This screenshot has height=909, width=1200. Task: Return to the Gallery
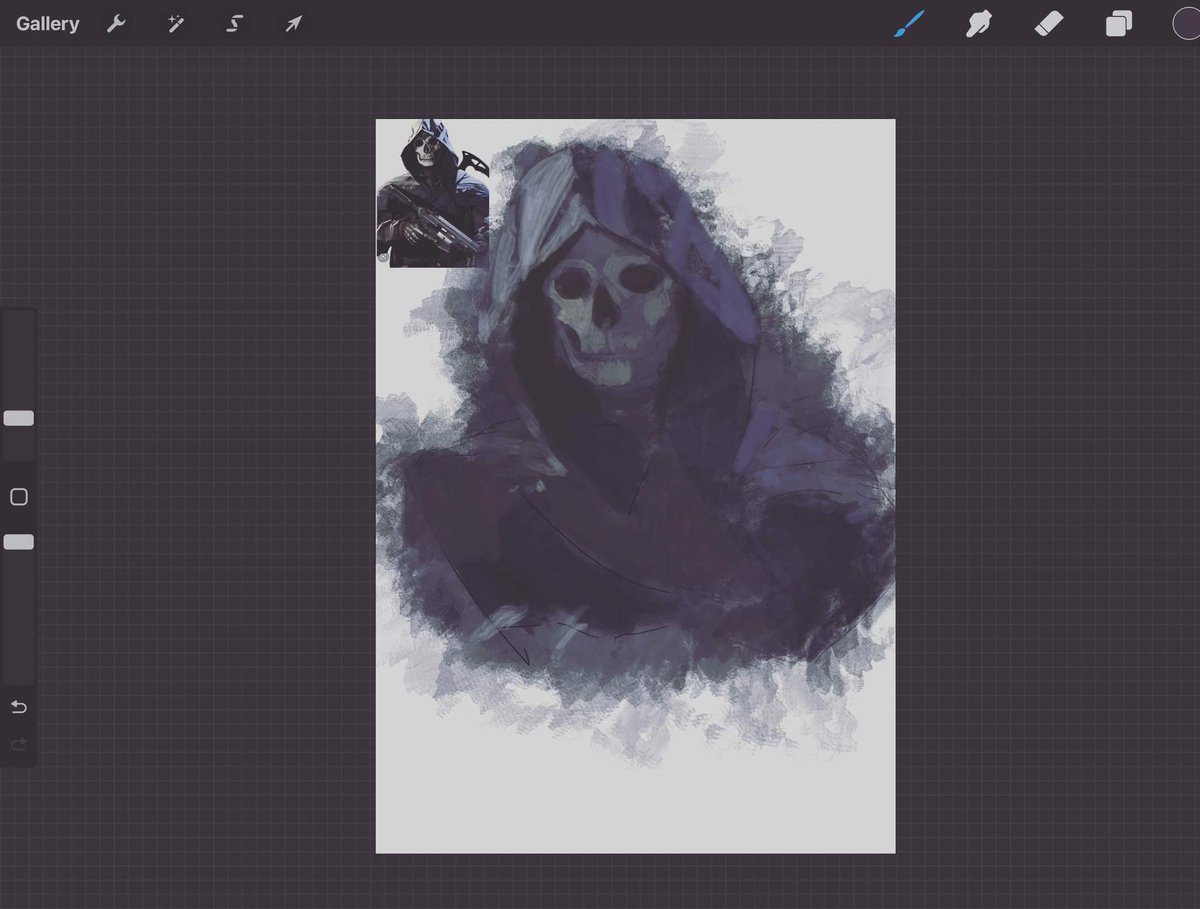[x=47, y=24]
